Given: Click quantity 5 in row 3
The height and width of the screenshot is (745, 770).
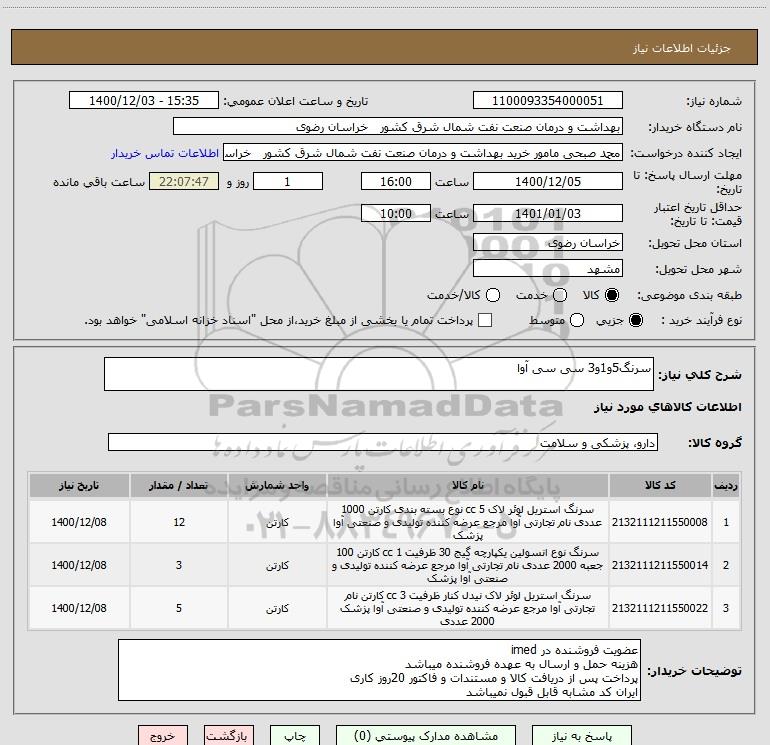Looking at the screenshot, I should click(x=179, y=608).
